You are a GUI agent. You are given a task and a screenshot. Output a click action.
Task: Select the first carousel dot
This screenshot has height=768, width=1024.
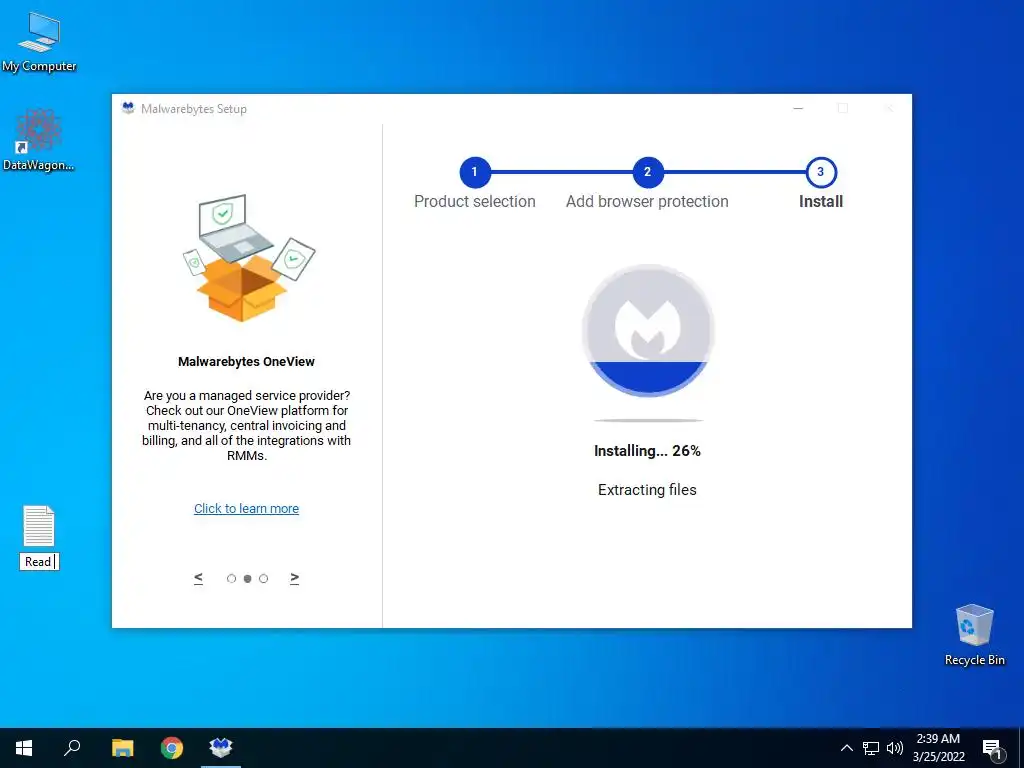(x=231, y=579)
